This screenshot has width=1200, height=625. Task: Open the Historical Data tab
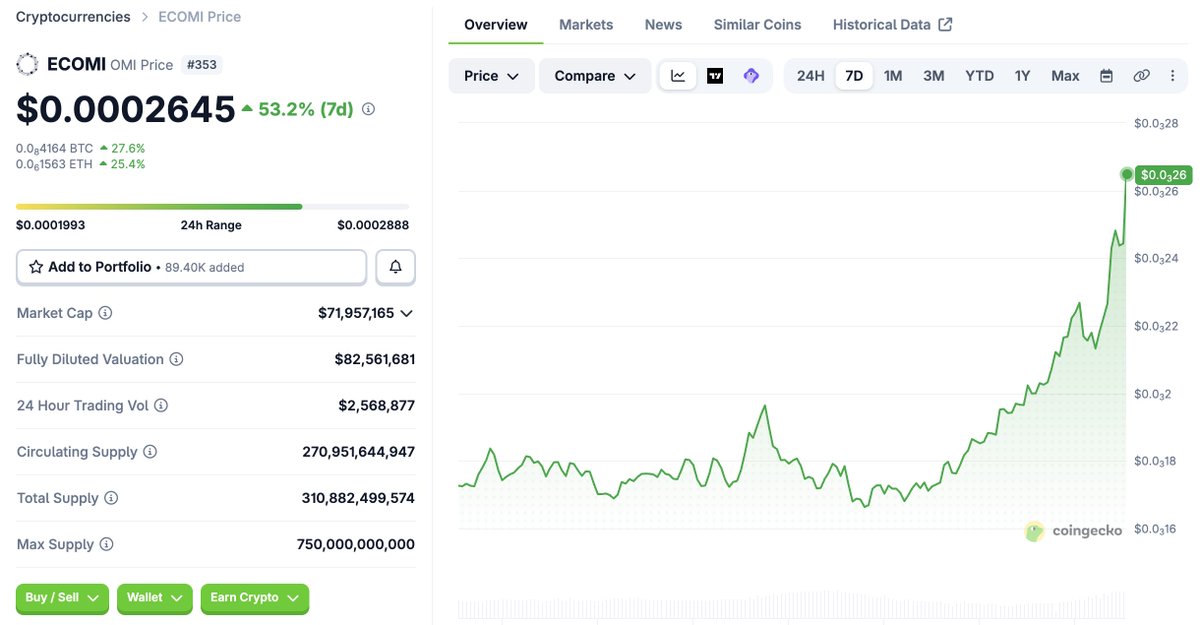(x=892, y=25)
